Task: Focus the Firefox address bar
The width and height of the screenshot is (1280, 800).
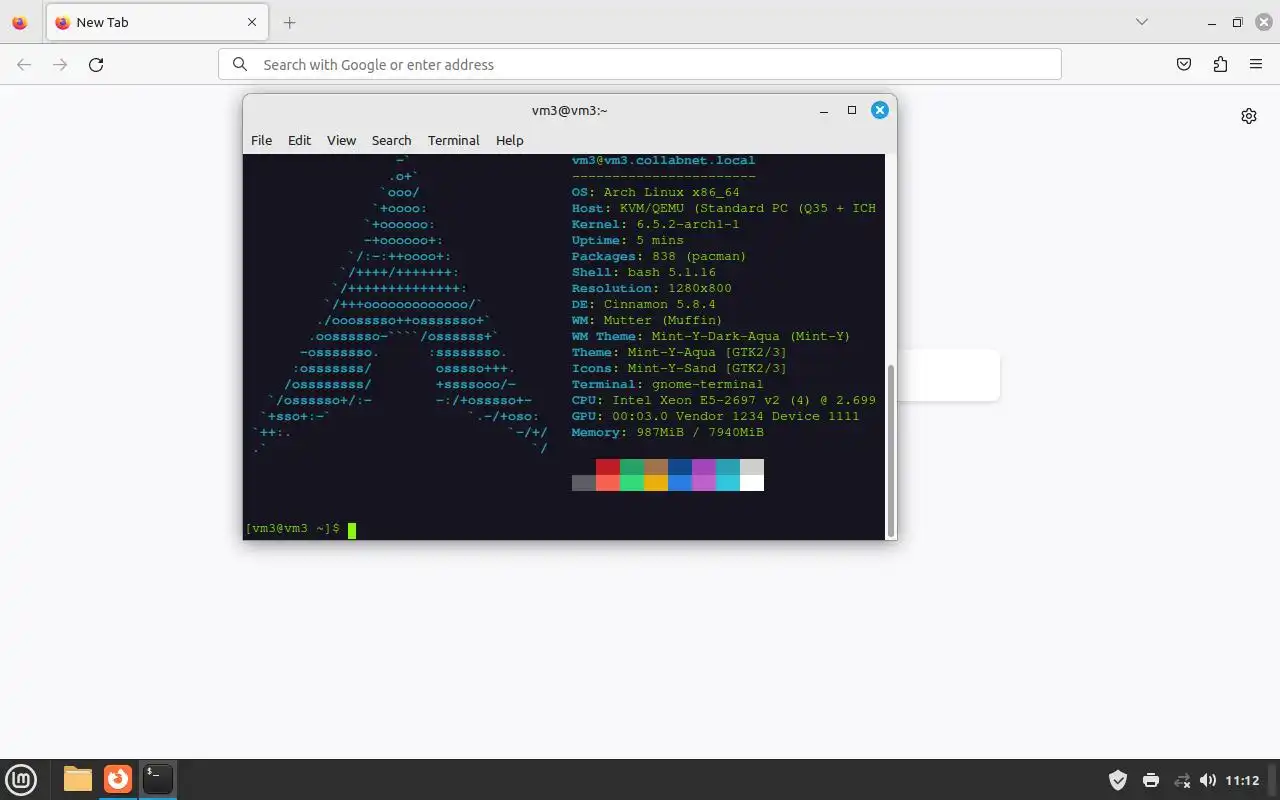Action: (x=639, y=64)
